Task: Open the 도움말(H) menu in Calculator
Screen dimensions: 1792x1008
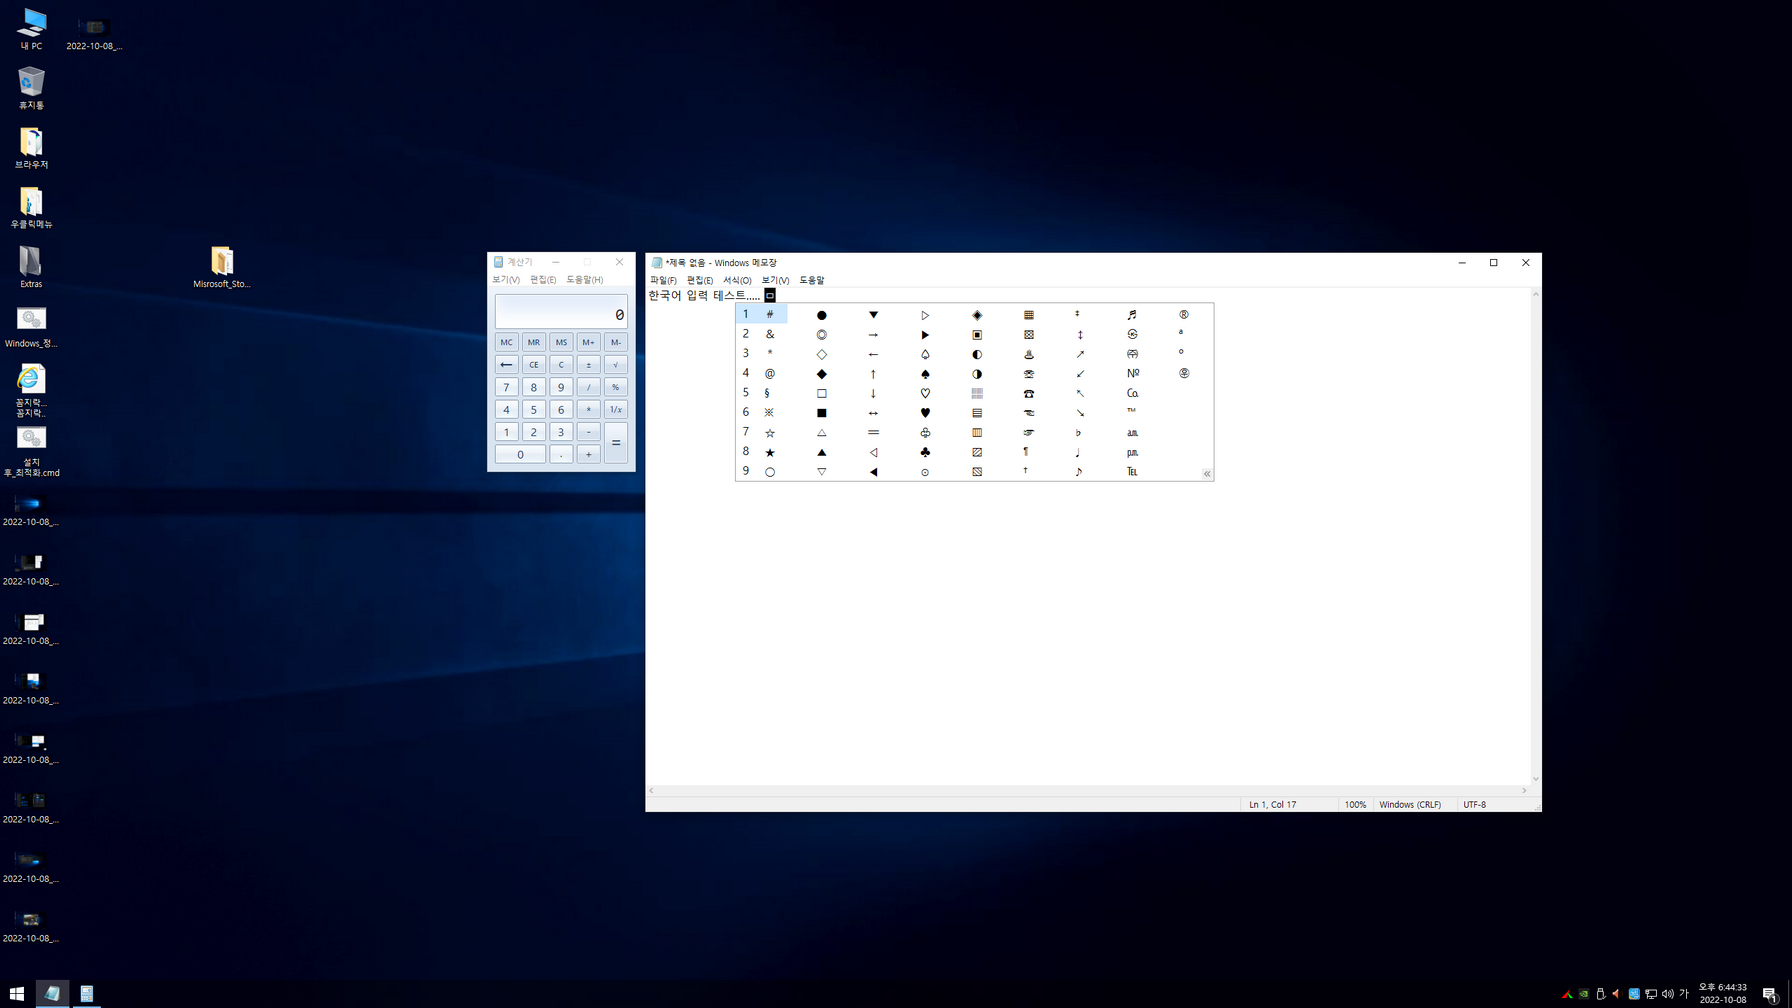Action: pyautogui.click(x=585, y=280)
